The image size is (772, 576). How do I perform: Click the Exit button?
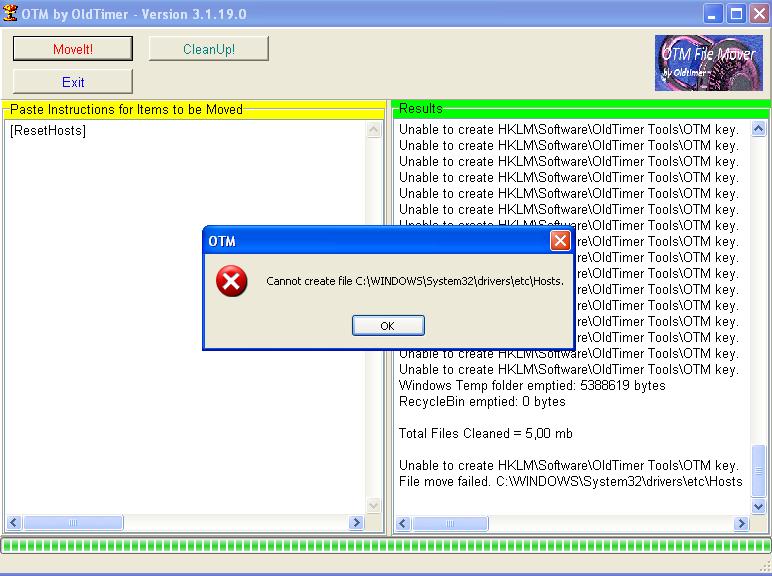[73, 82]
